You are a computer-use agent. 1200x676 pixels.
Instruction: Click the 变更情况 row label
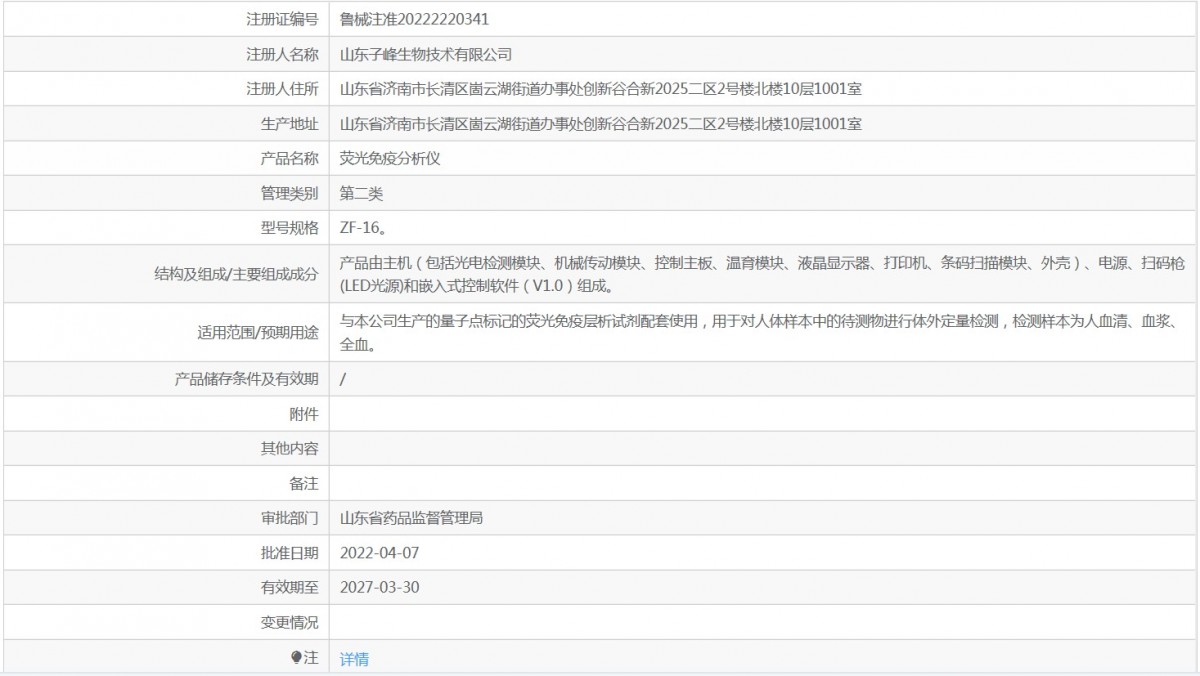(x=290, y=622)
